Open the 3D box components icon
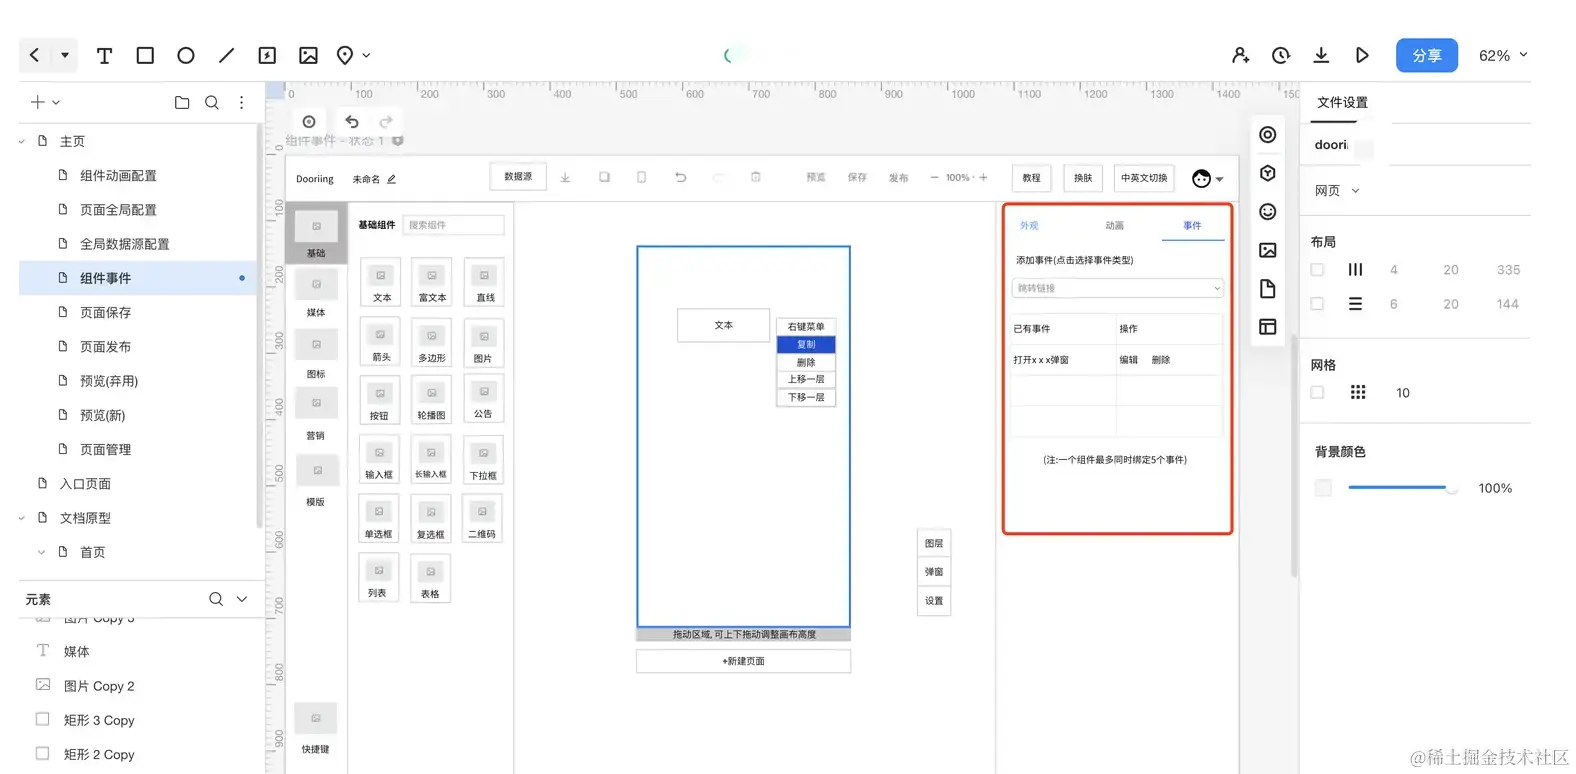This screenshot has height=774, width=1576. point(1268,173)
